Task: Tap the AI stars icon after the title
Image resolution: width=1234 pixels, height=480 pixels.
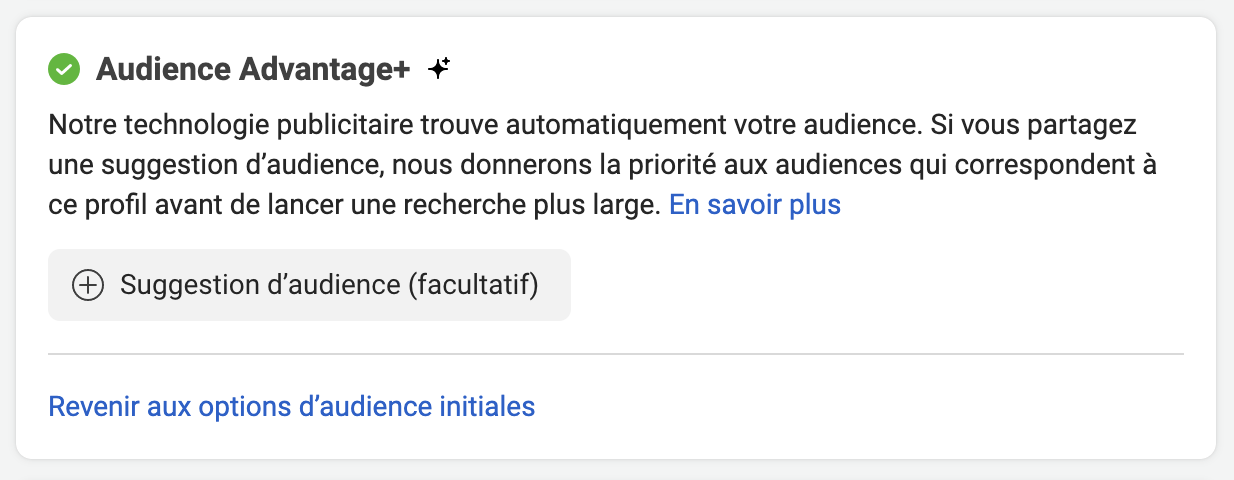Action: 438,69
